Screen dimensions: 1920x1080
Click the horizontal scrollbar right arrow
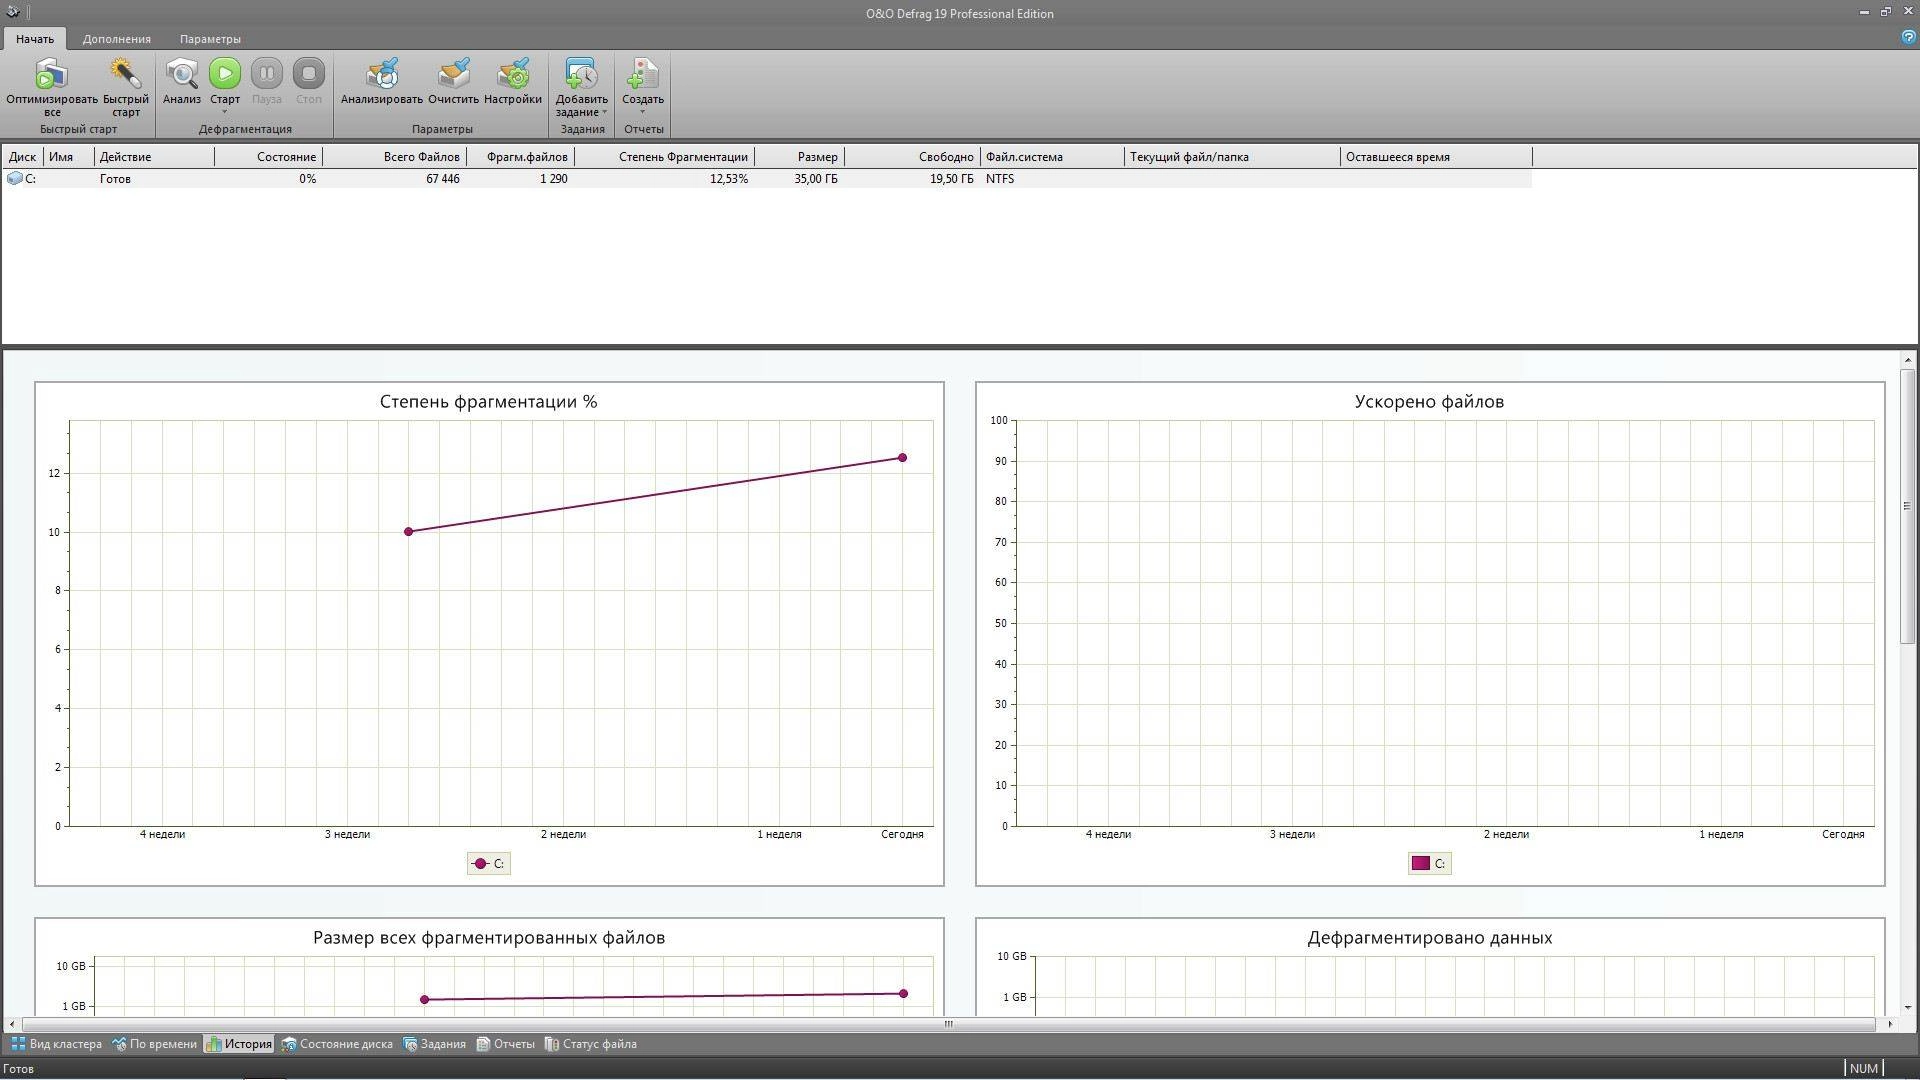(x=1889, y=1024)
